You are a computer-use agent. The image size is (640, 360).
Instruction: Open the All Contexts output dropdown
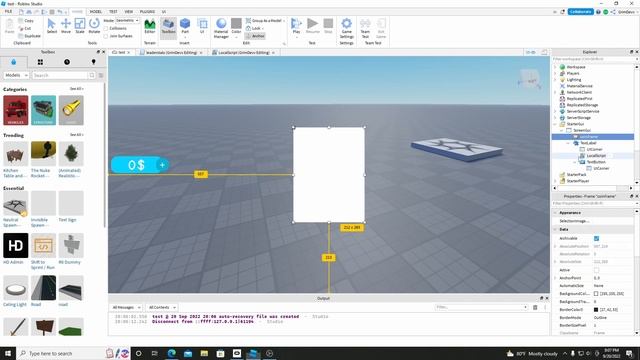(162, 307)
